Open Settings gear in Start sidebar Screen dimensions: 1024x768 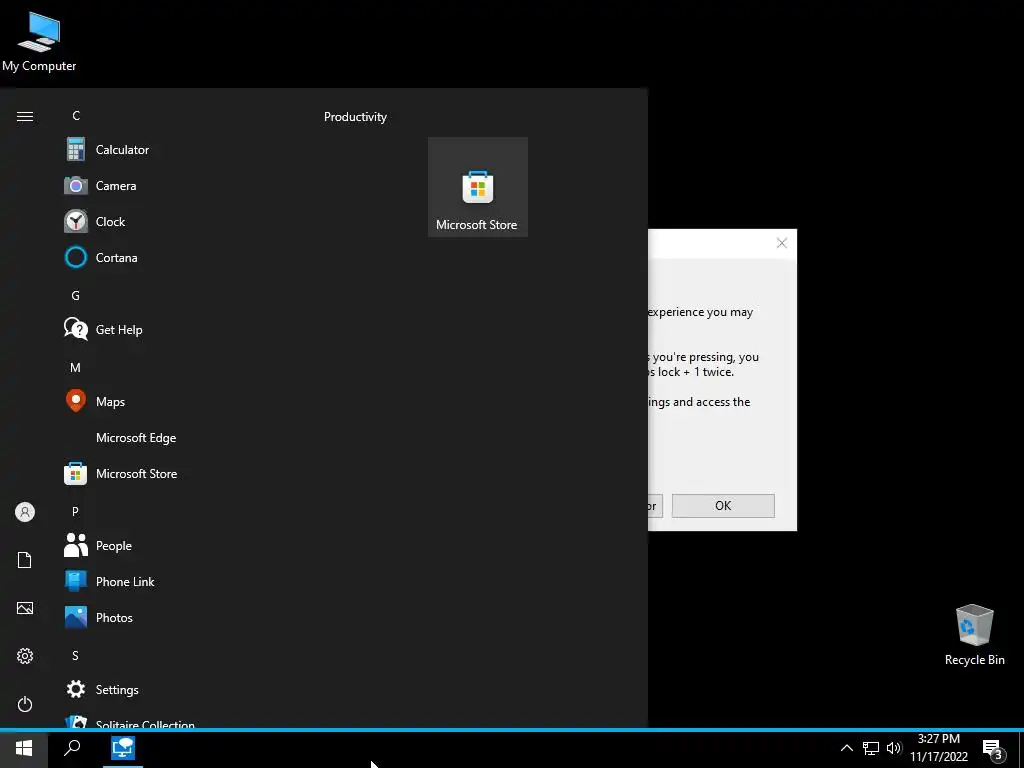click(25, 656)
